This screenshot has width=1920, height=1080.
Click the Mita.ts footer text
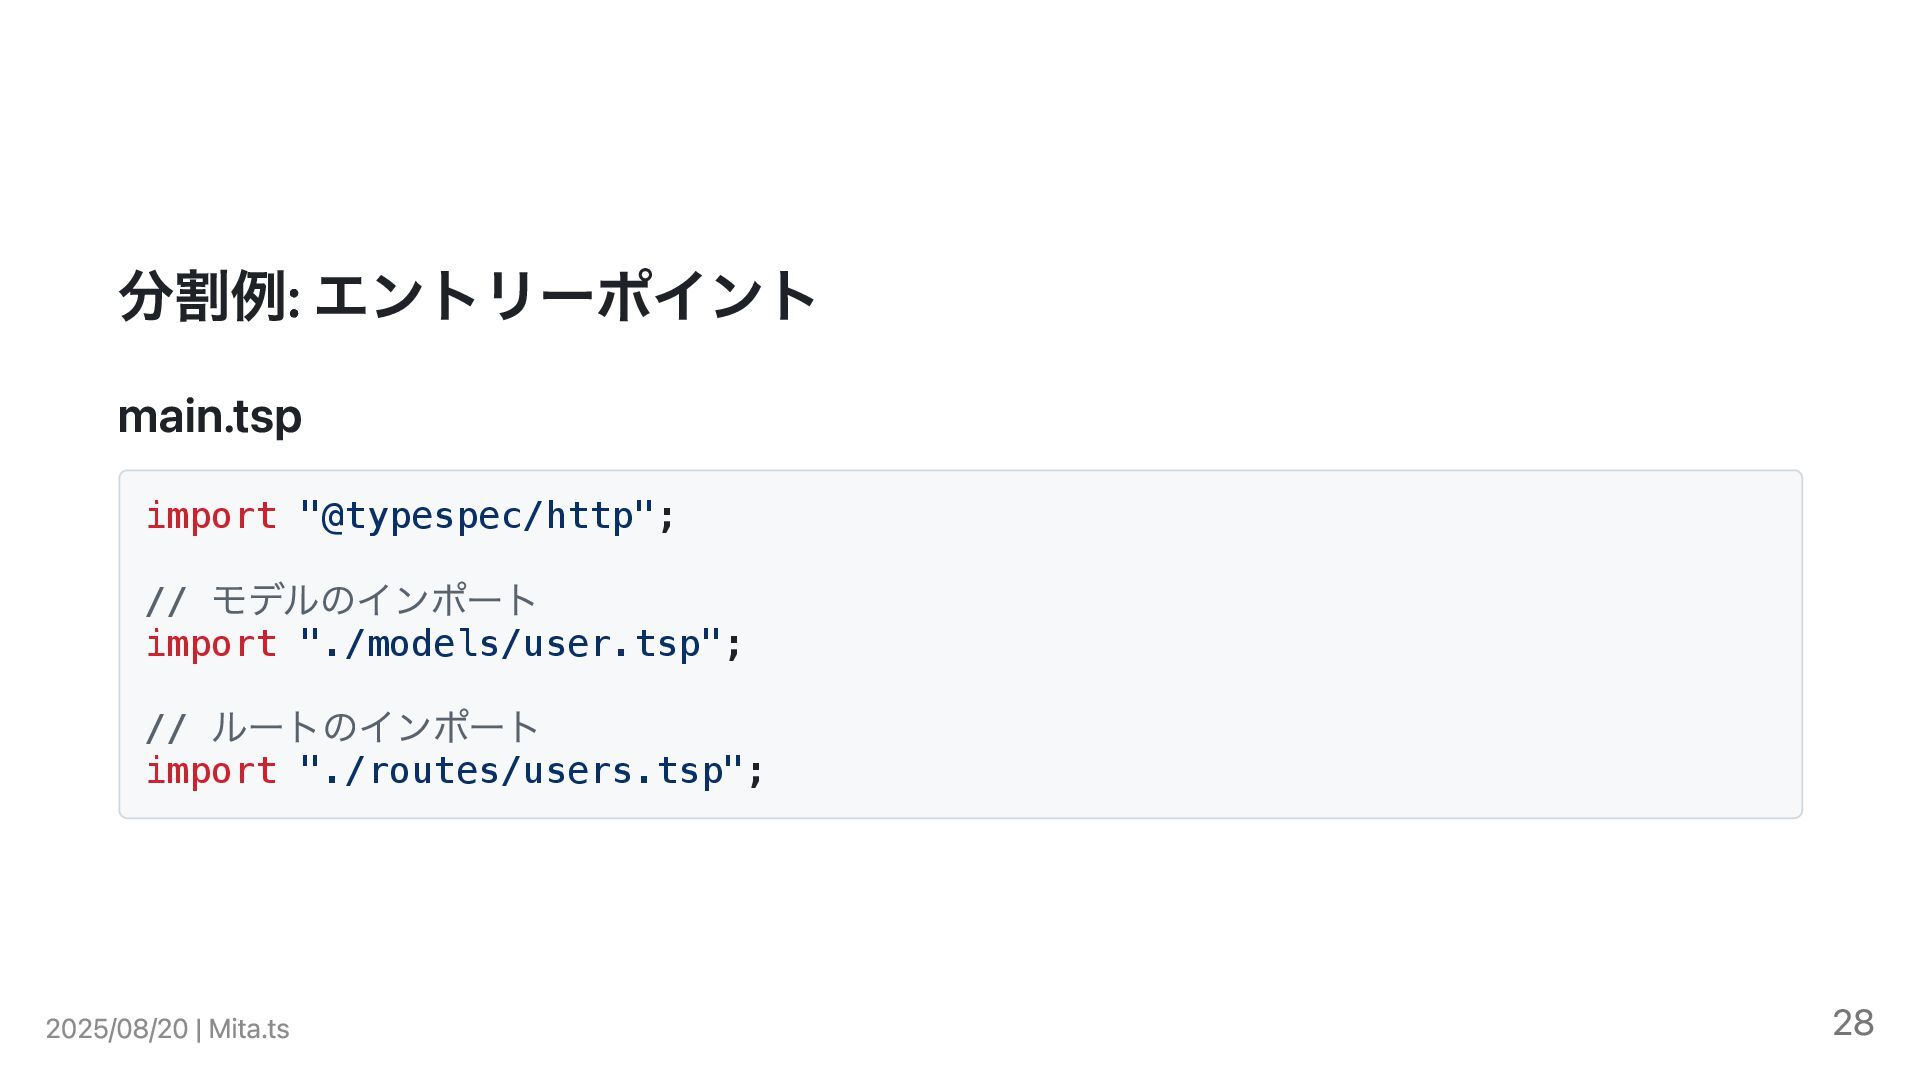(x=249, y=1029)
